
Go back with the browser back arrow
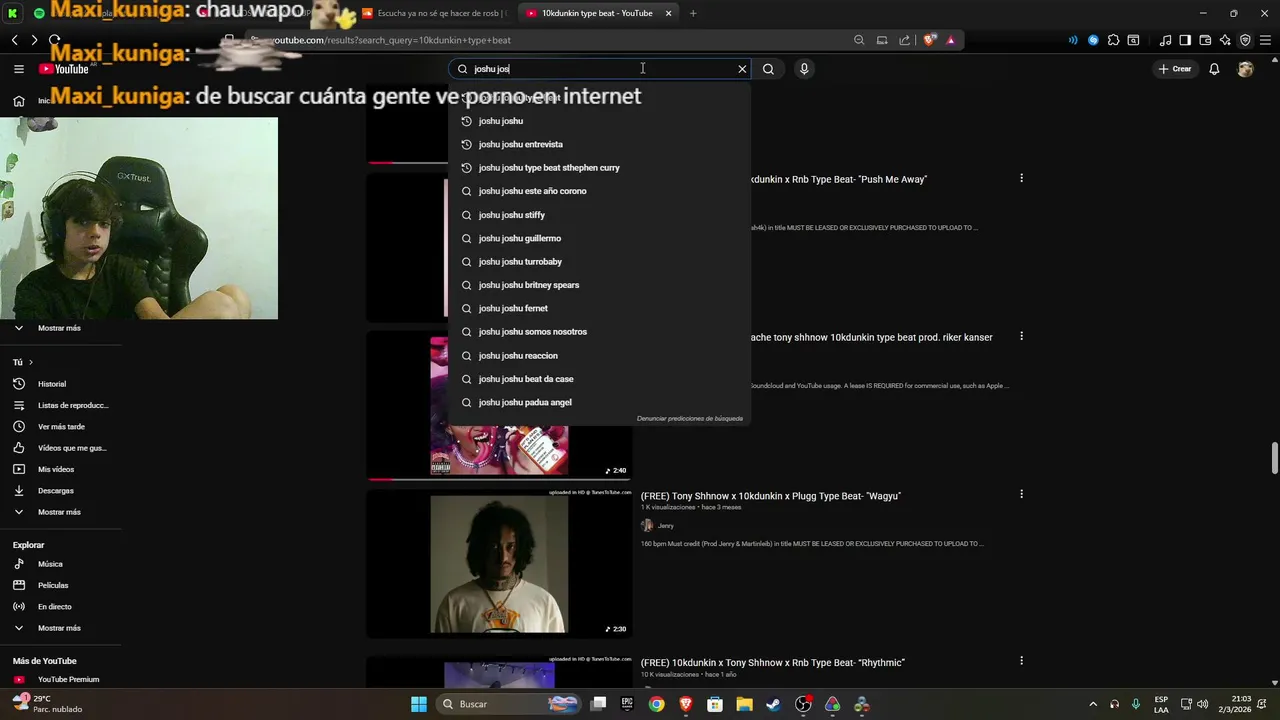[15, 40]
